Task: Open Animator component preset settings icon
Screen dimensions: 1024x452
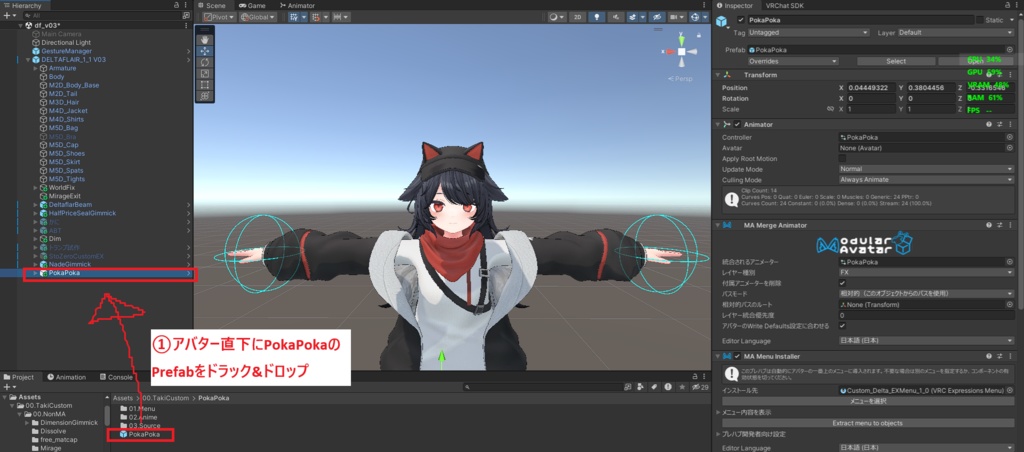Action: coord(1000,124)
